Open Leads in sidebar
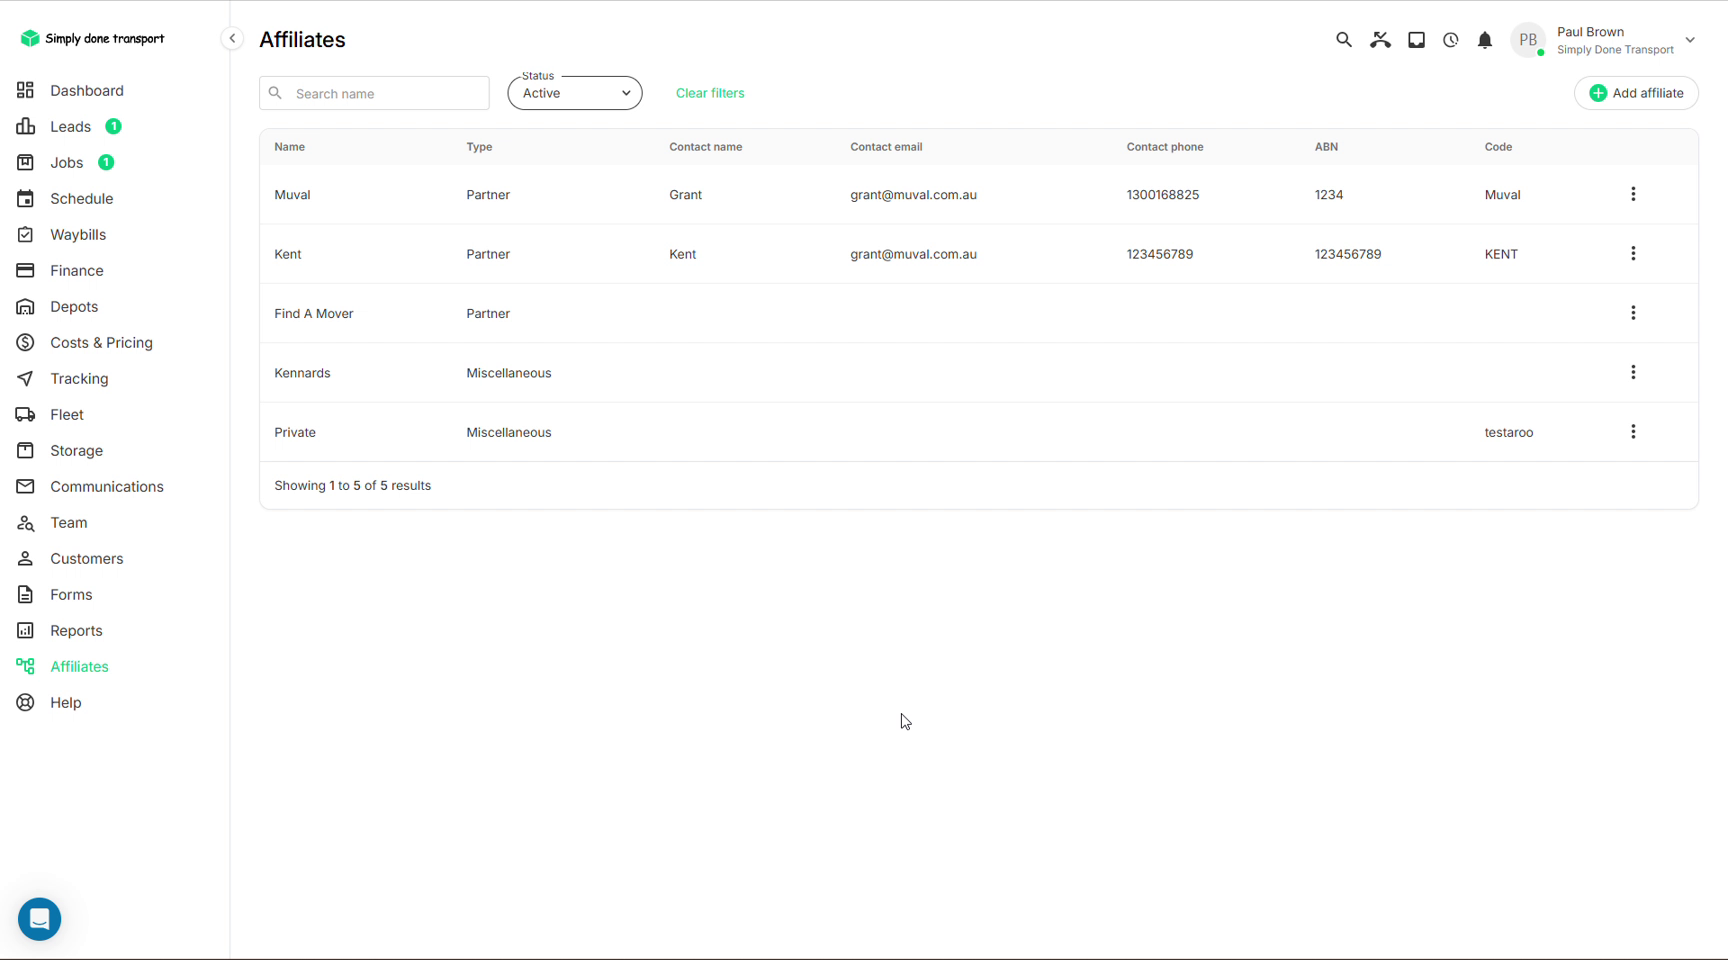 click(x=70, y=126)
